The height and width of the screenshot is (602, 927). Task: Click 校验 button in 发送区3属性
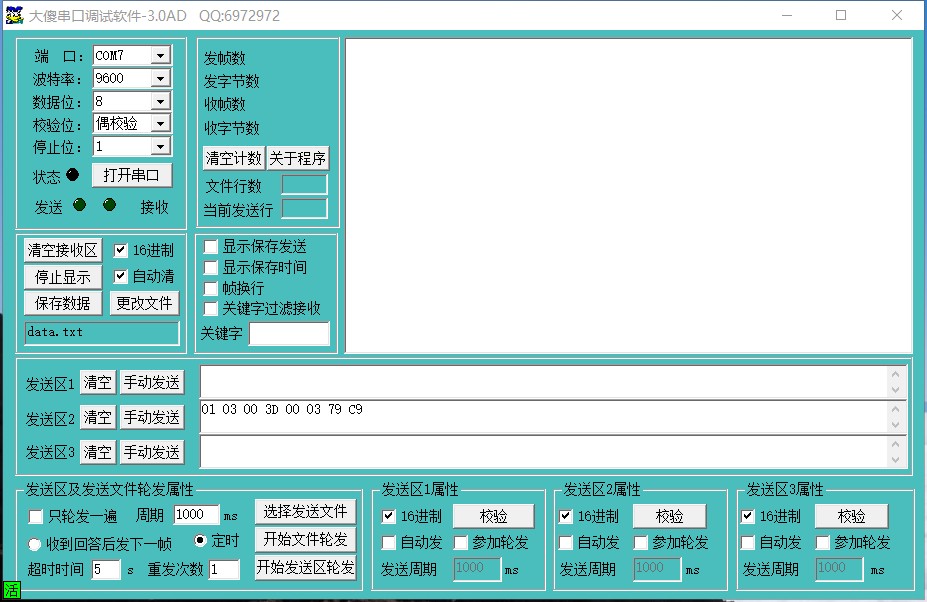click(851, 516)
